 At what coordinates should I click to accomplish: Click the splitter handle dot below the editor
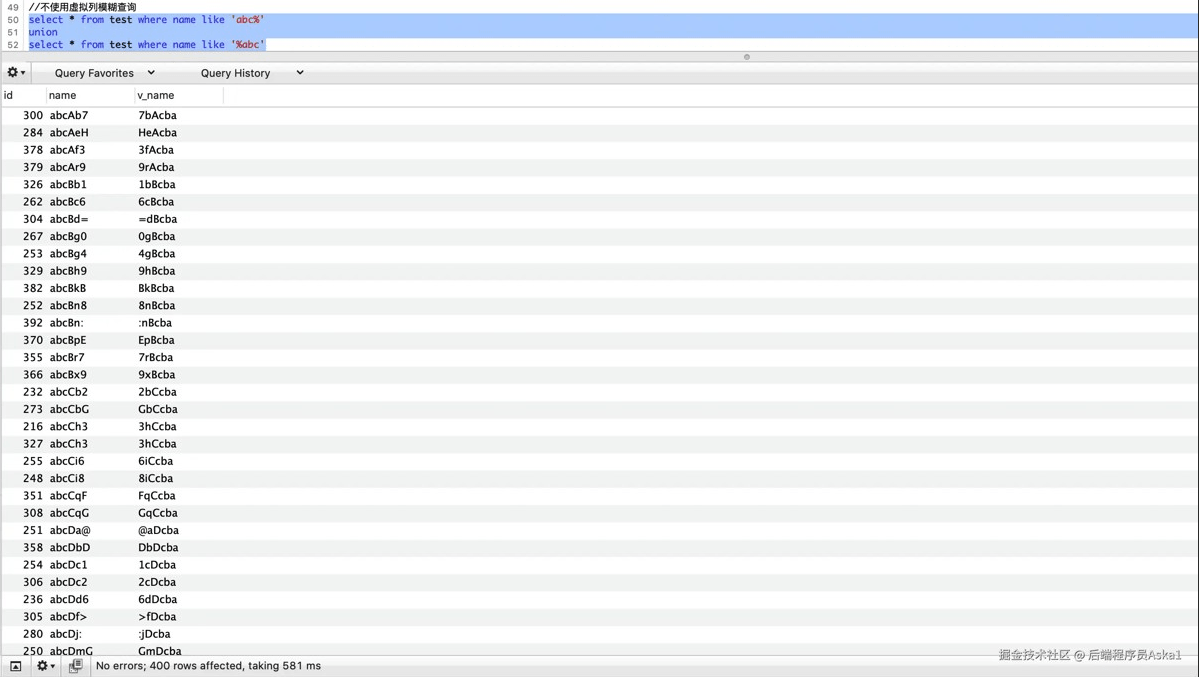[x=747, y=57]
